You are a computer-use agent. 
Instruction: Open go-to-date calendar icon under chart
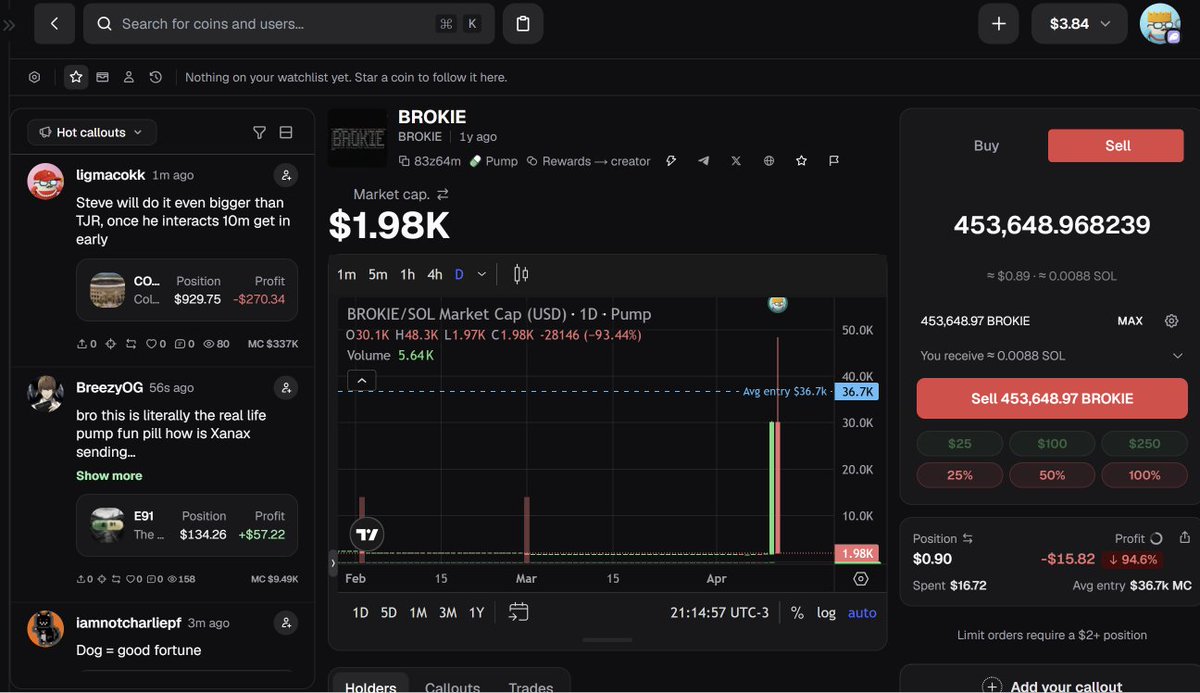coord(518,612)
